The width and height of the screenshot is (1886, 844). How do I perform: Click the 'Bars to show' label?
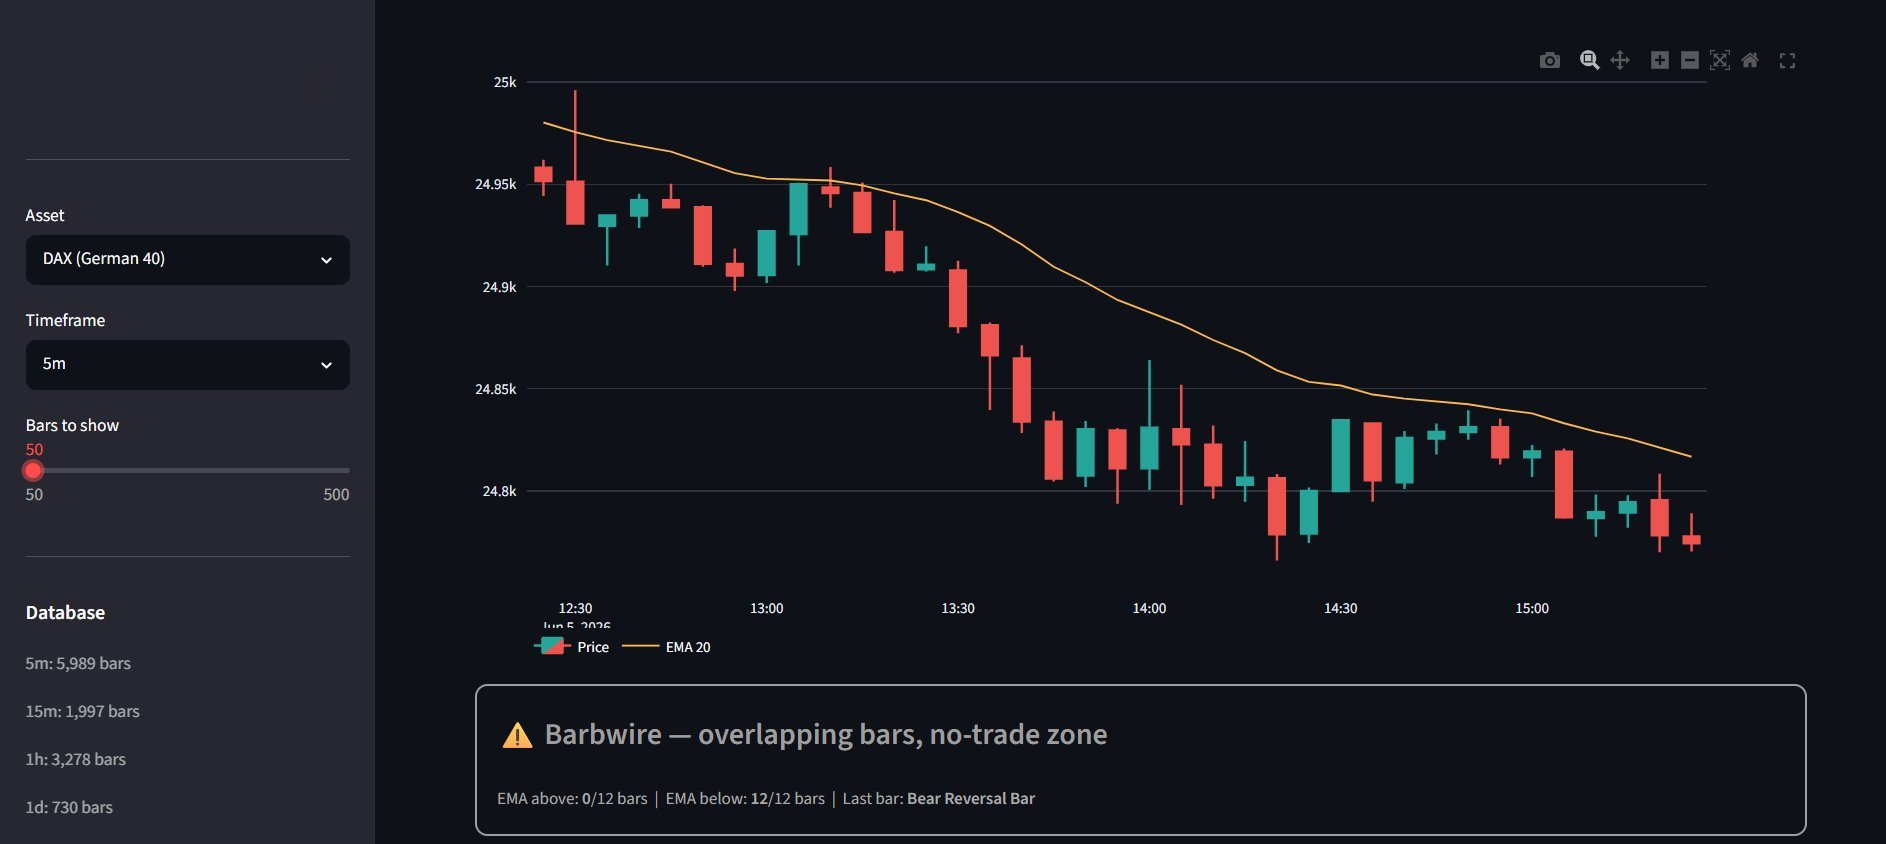[x=72, y=425]
